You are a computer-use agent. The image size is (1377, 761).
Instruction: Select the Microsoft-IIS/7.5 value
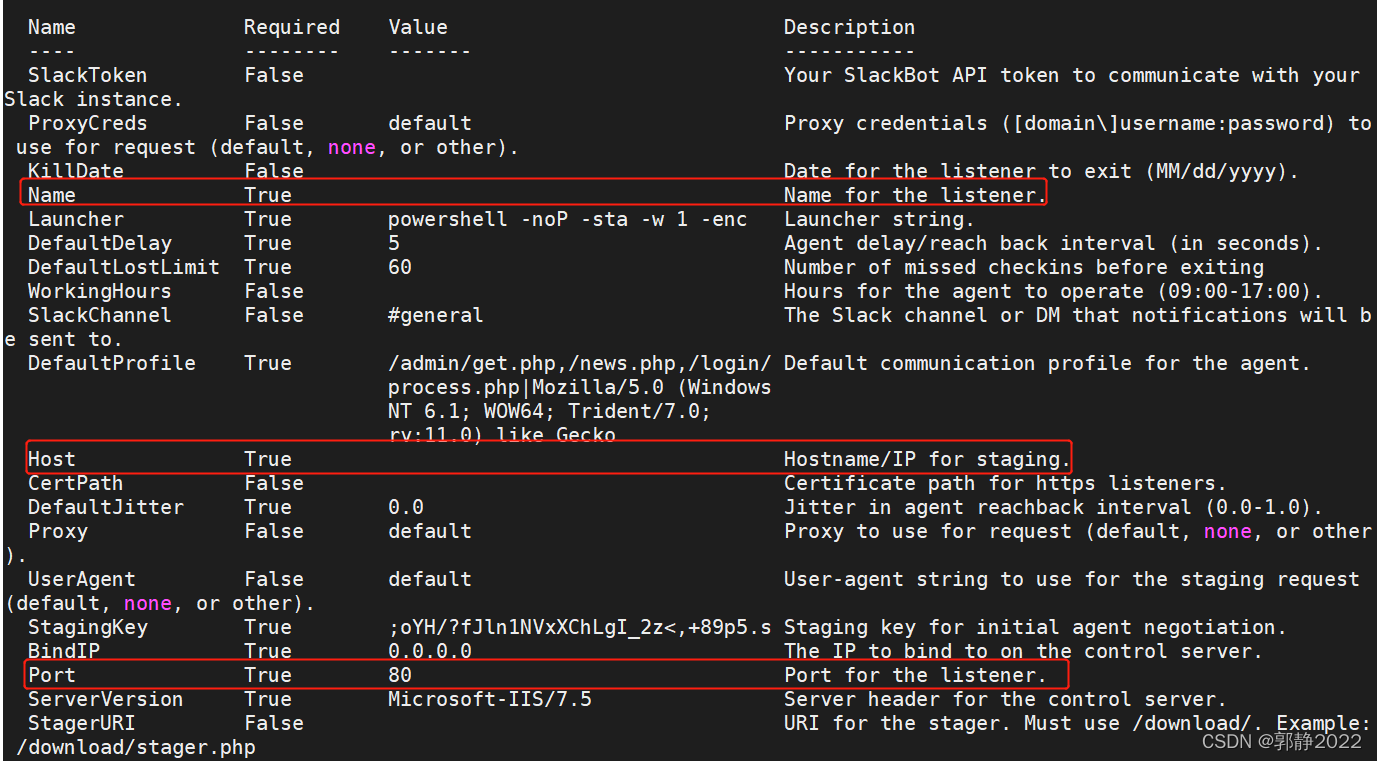click(489, 699)
